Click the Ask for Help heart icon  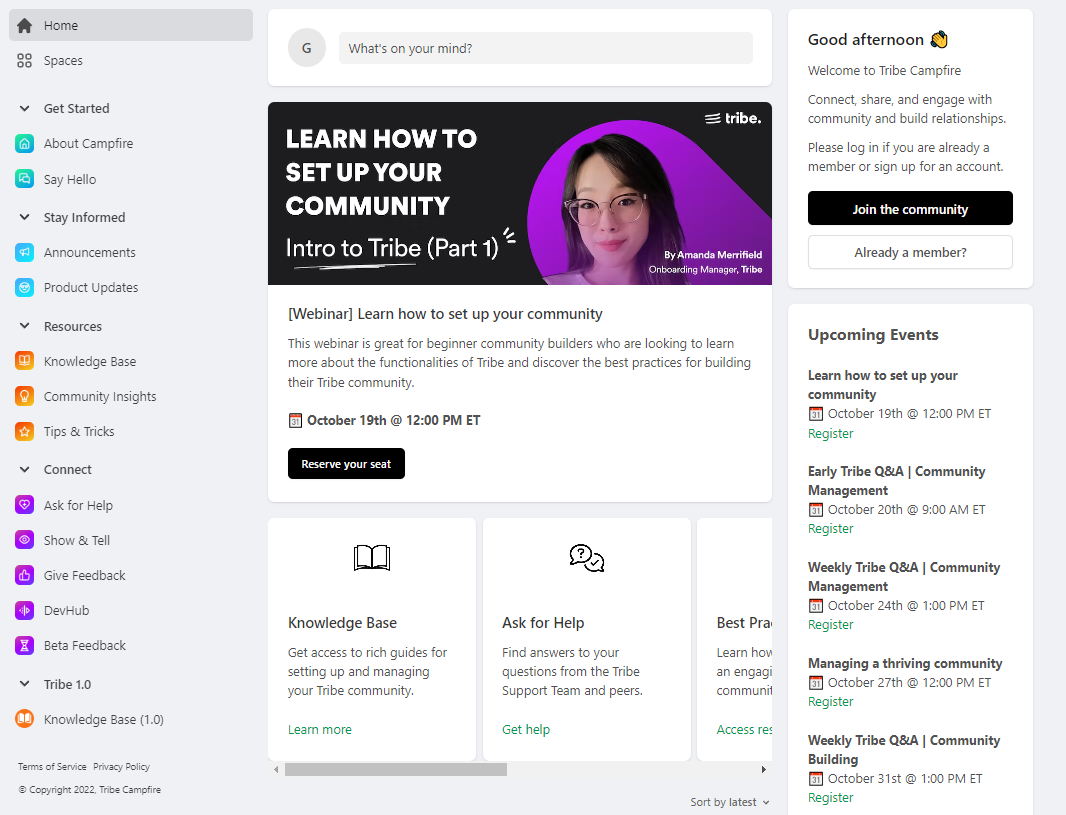[24, 505]
